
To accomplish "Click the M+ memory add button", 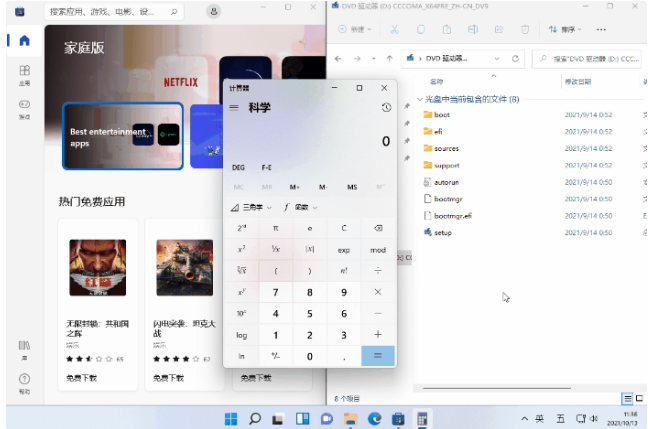I will coord(294,187).
